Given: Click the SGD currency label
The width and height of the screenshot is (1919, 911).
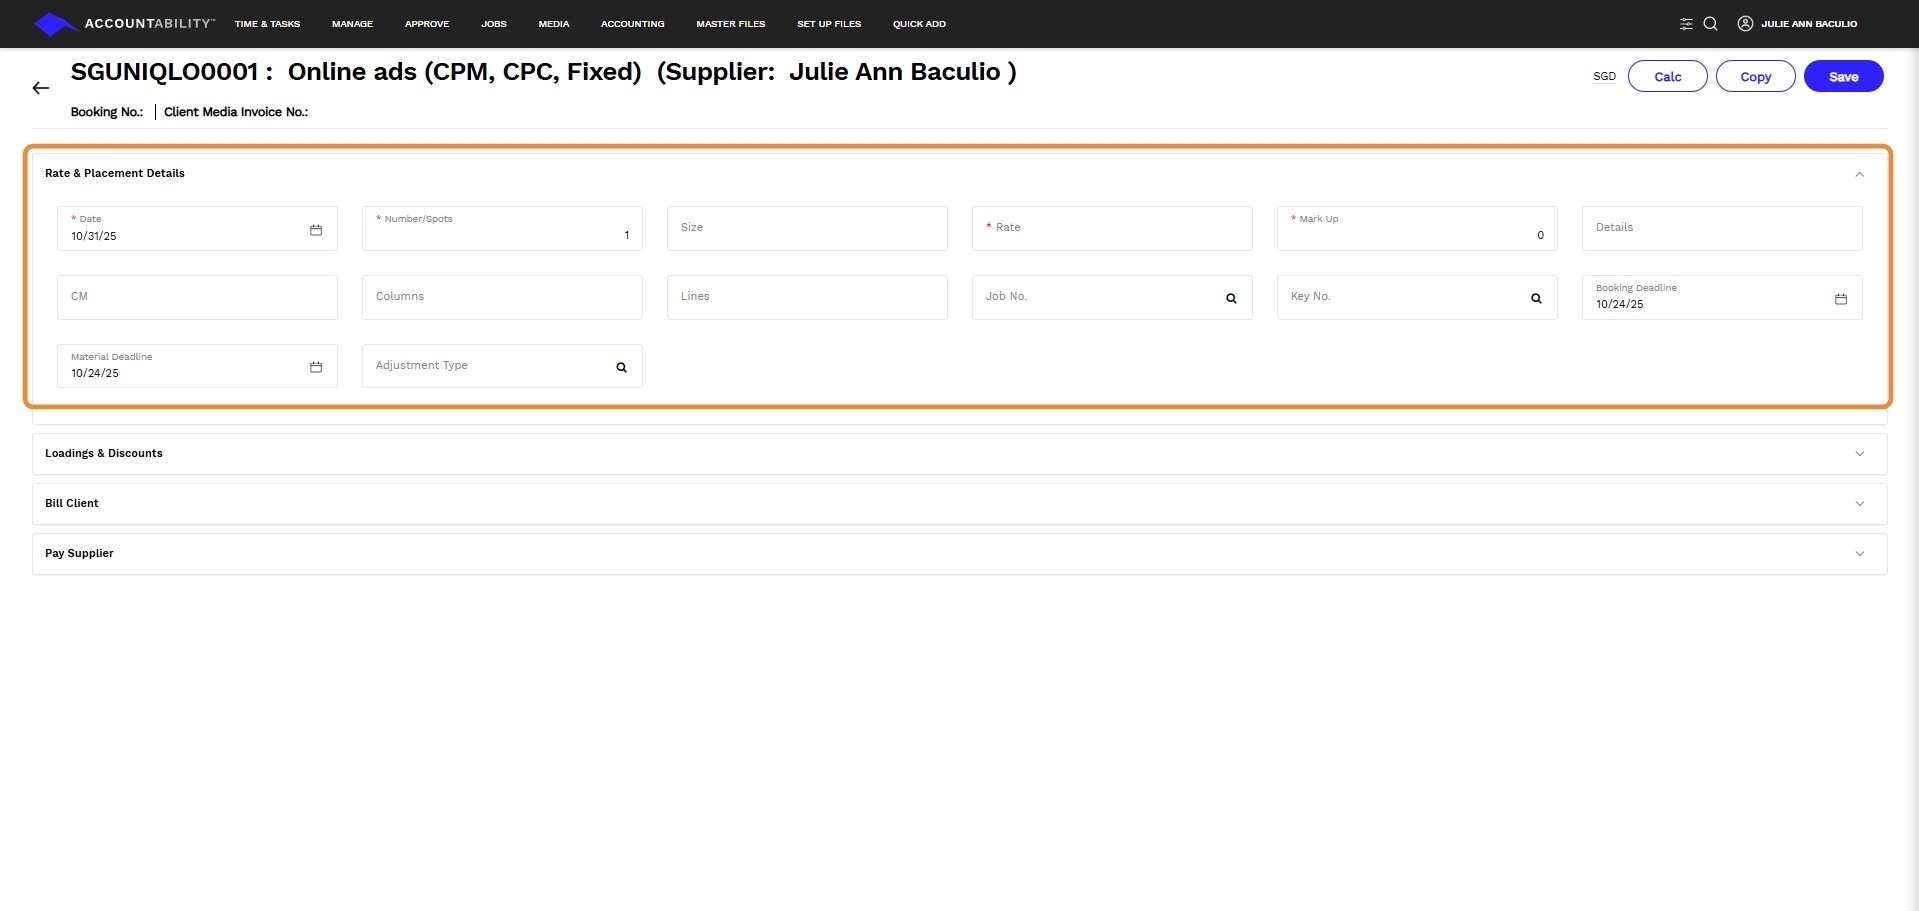Looking at the screenshot, I should pyautogui.click(x=1604, y=76).
